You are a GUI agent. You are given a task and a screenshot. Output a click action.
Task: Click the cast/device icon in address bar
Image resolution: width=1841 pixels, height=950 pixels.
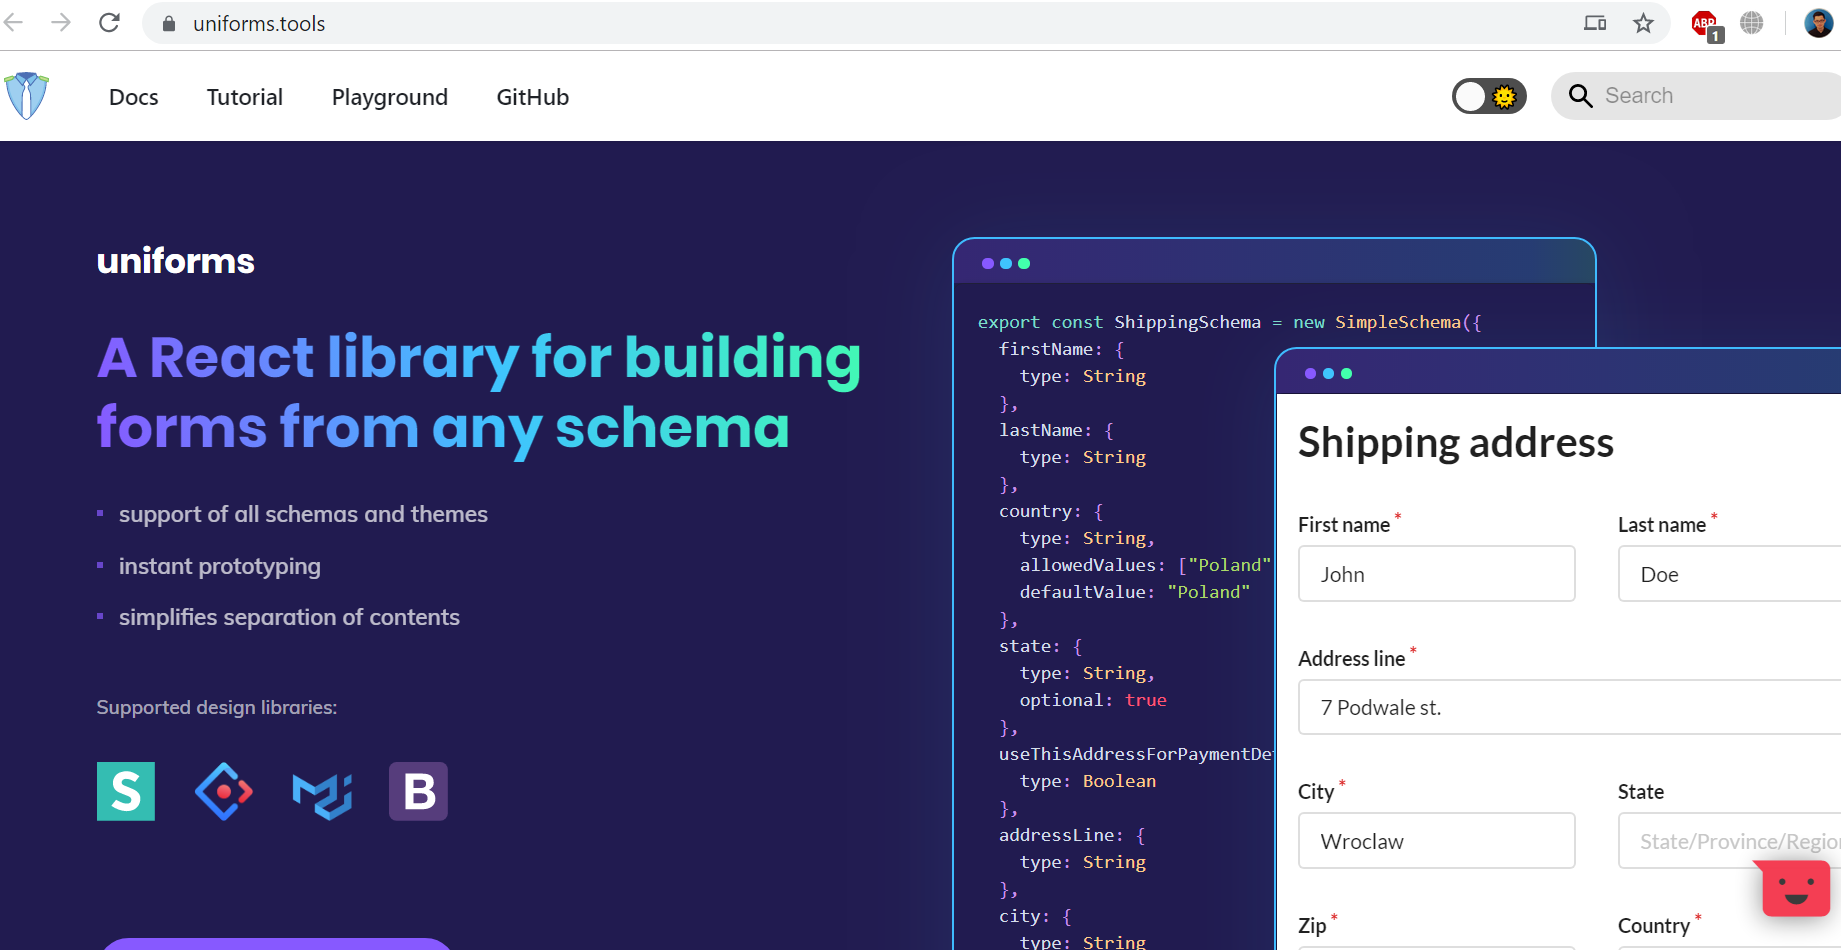(x=1595, y=23)
